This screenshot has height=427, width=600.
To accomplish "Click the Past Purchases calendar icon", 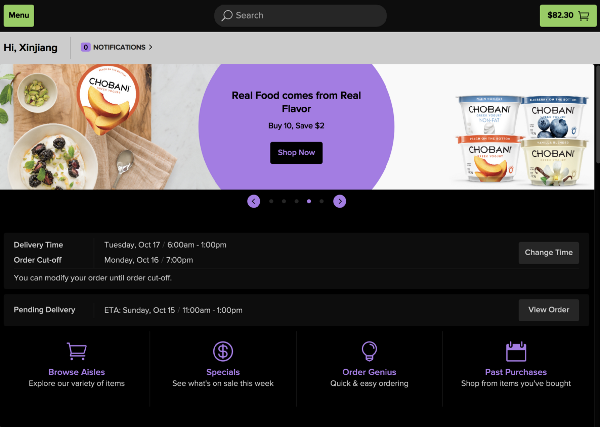I will pyautogui.click(x=516, y=351).
